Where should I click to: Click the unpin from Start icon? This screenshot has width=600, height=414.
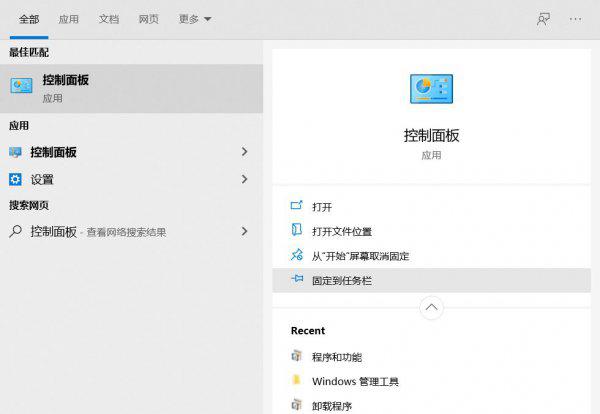pyautogui.click(x=296, y=256)
